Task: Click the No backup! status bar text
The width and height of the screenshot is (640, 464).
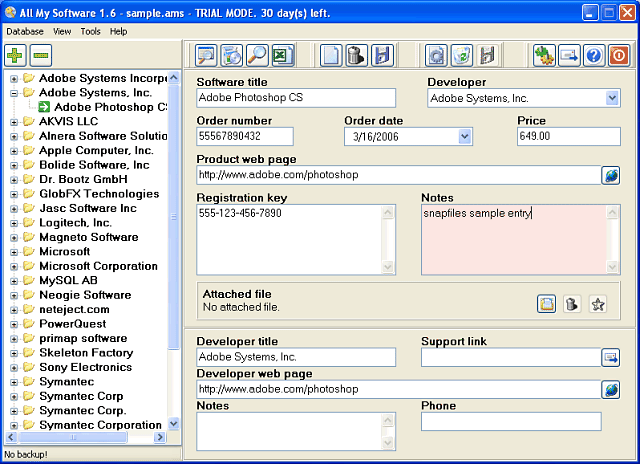Action: coord(26,454)
